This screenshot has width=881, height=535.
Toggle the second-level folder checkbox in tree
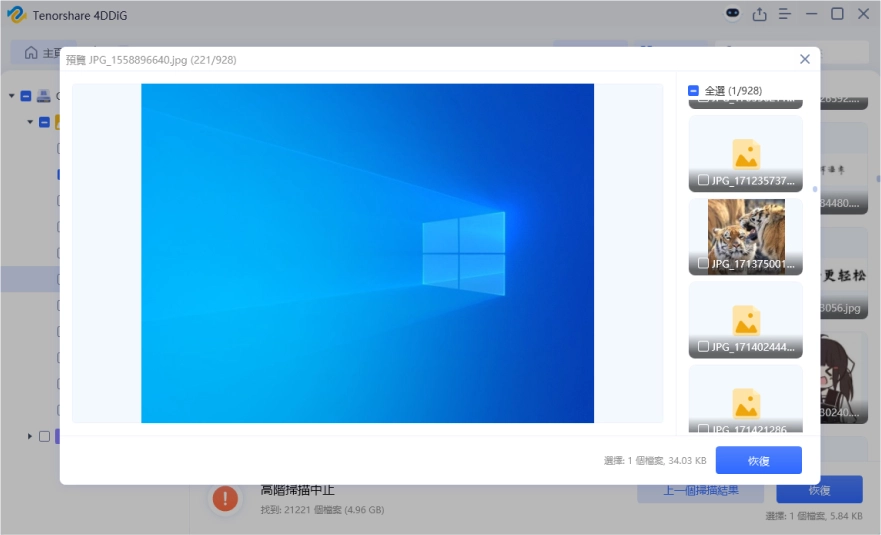click(x=44, y=122)
